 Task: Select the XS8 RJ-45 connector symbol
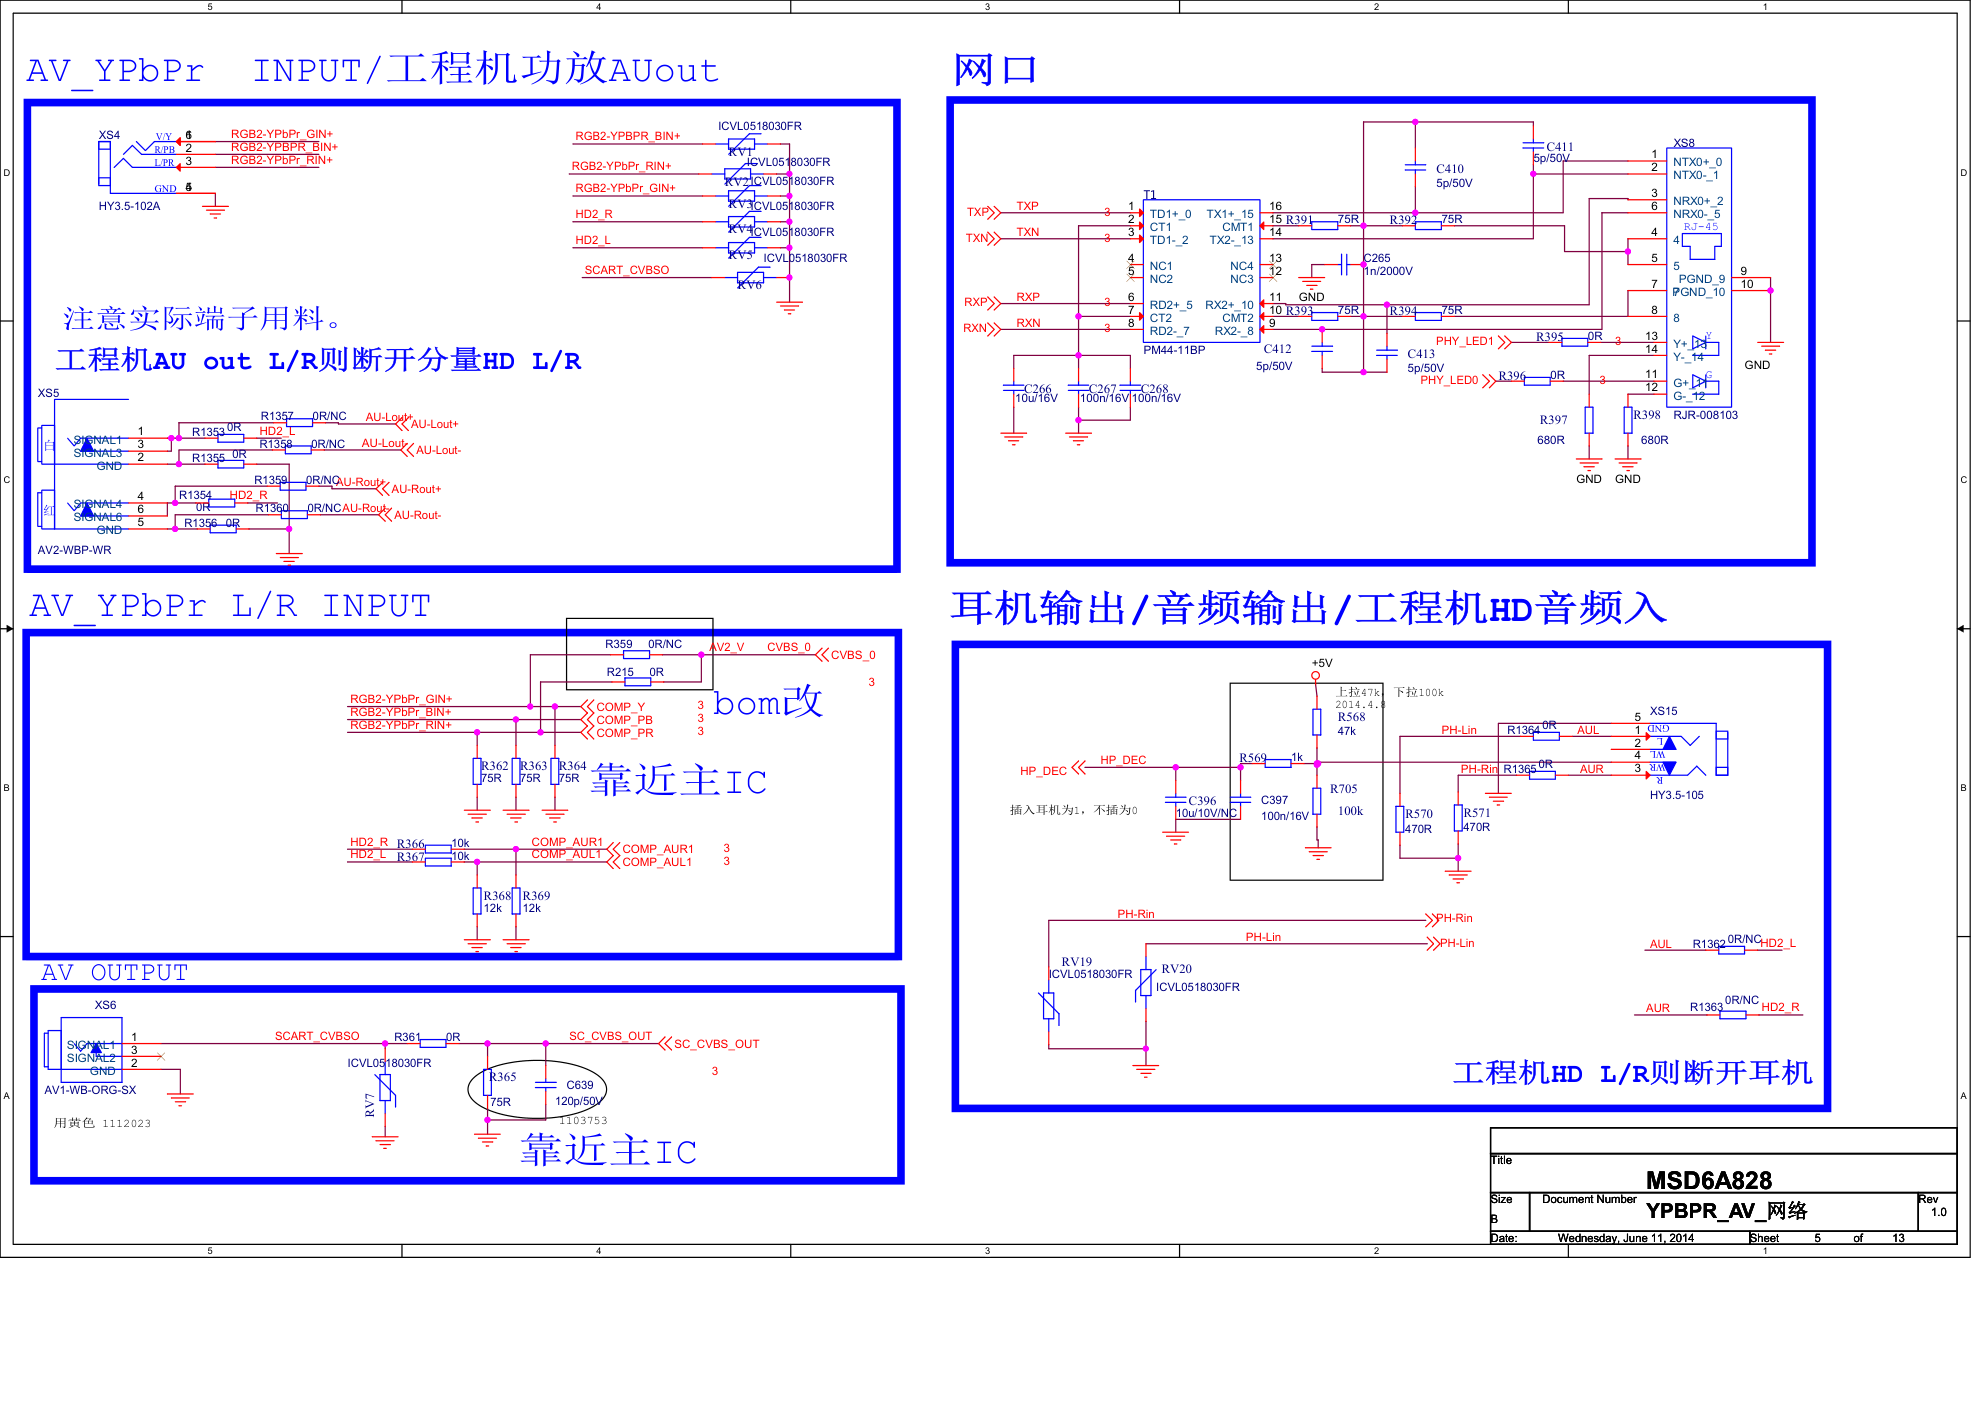(x=1699, y=277)
